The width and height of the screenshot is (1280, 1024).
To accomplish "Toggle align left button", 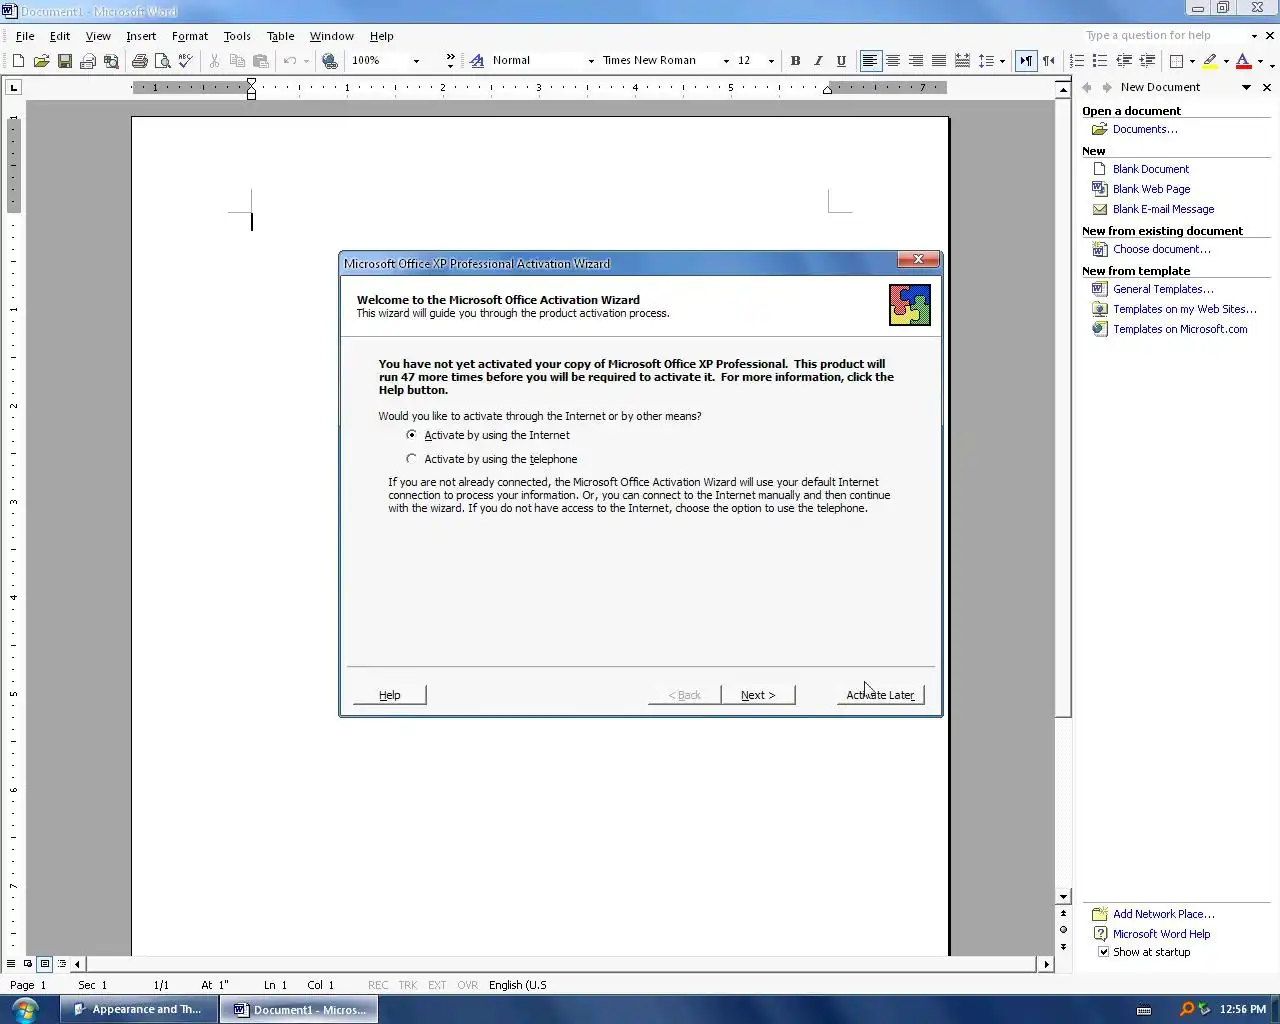I will pos(870,61).
